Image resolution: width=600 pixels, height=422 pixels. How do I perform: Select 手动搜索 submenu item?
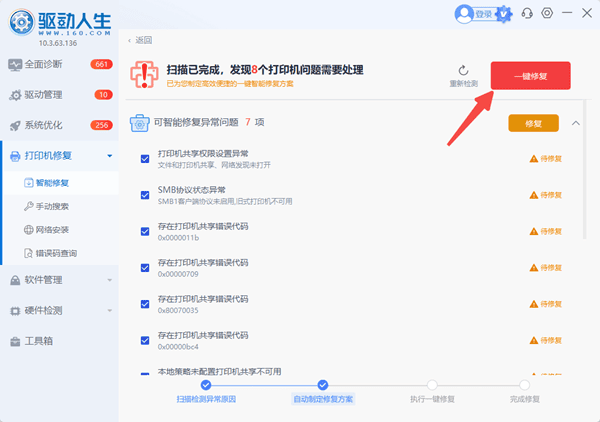61,207
